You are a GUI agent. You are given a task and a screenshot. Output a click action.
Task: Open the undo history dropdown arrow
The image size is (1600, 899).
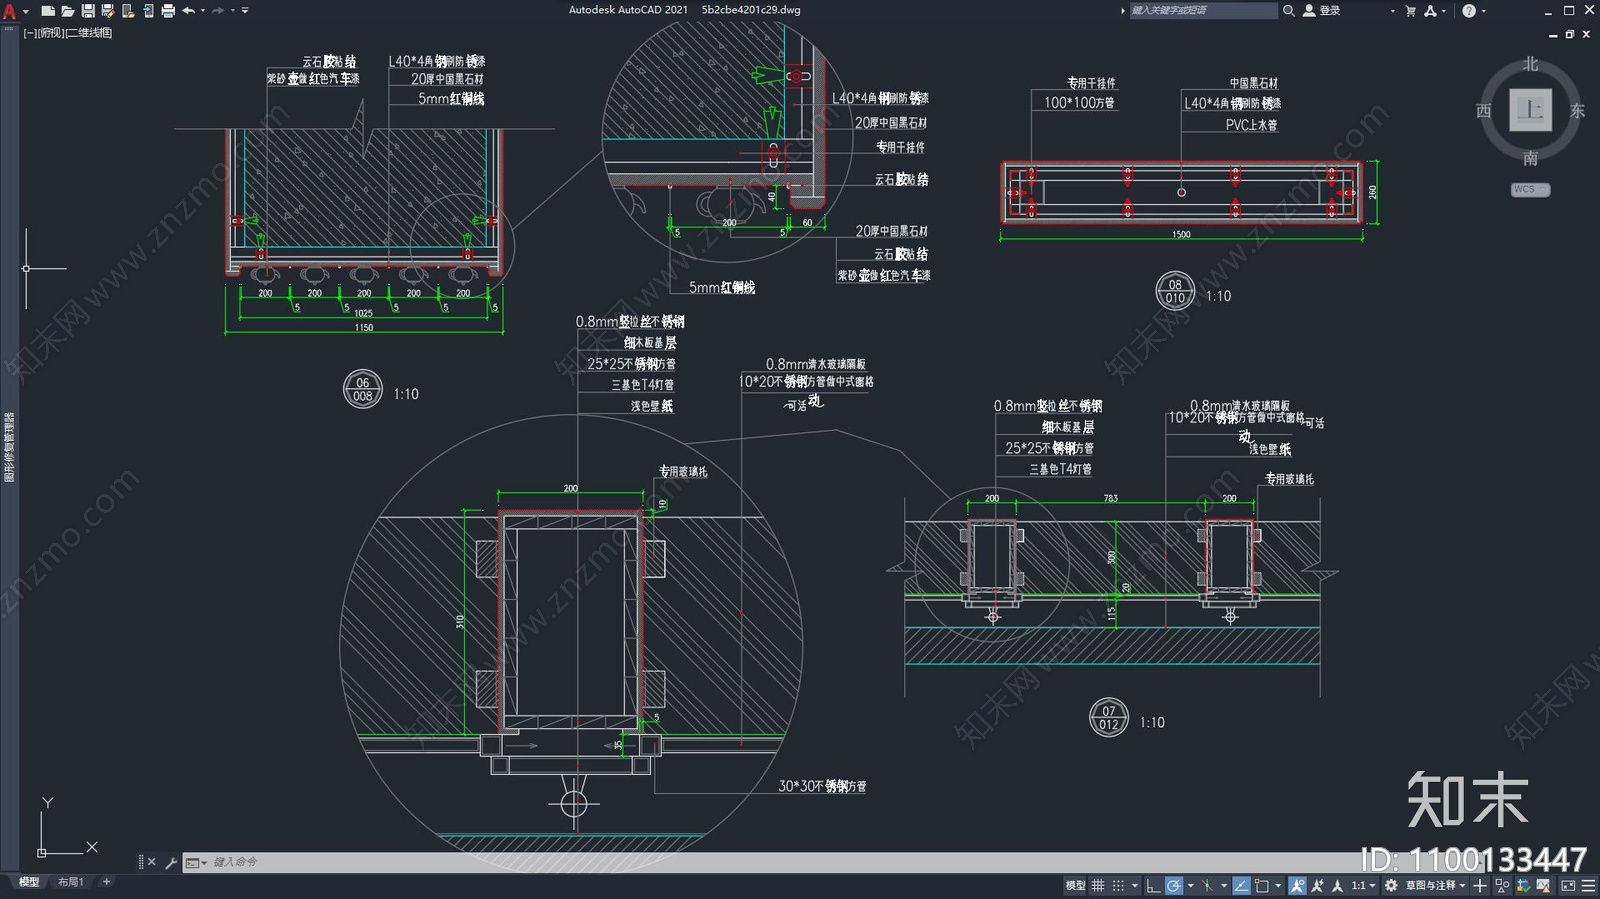click(x=202, y=11)
